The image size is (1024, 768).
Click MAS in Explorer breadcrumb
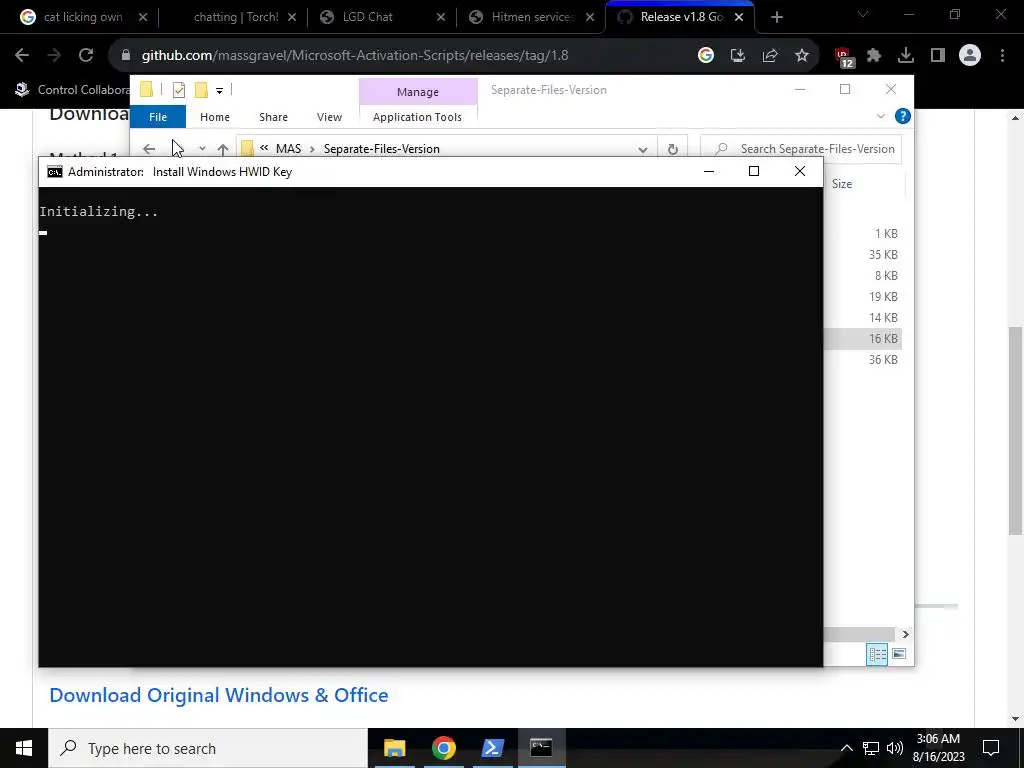pyautogui.click(x=288, y=149)
